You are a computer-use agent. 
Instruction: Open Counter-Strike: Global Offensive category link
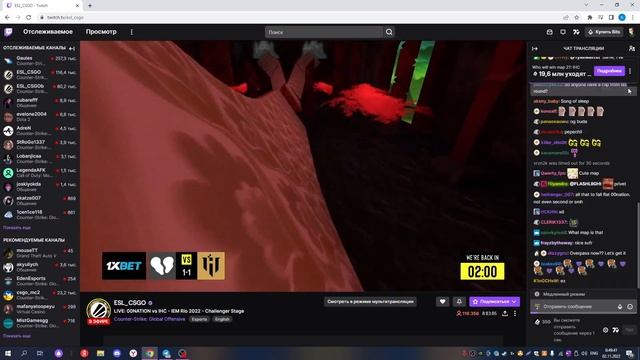[x=149, y=319]
